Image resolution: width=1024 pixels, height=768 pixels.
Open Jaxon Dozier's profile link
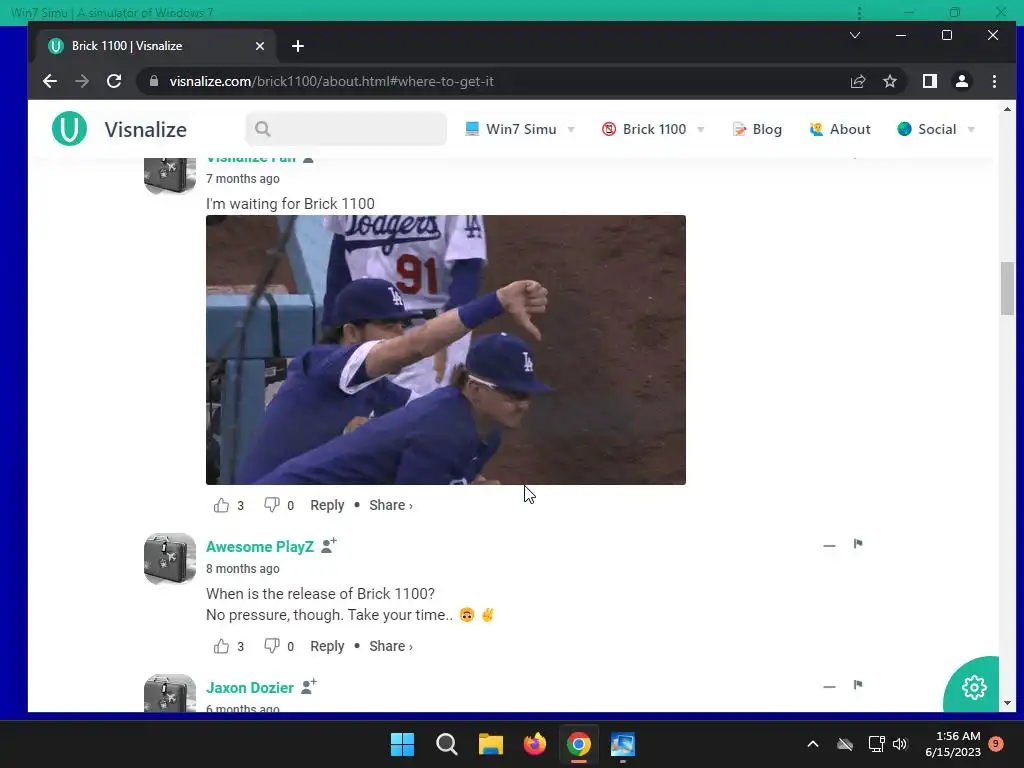pos(250,688)
